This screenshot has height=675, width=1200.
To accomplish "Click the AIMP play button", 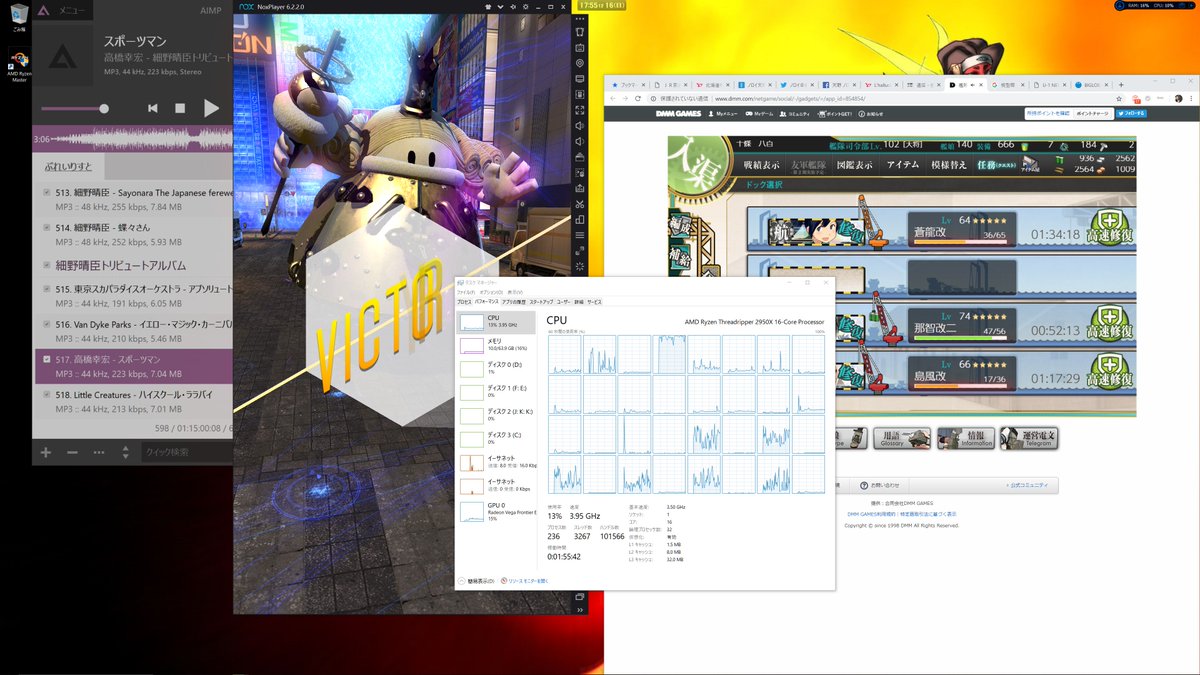I will coord(211,108).
